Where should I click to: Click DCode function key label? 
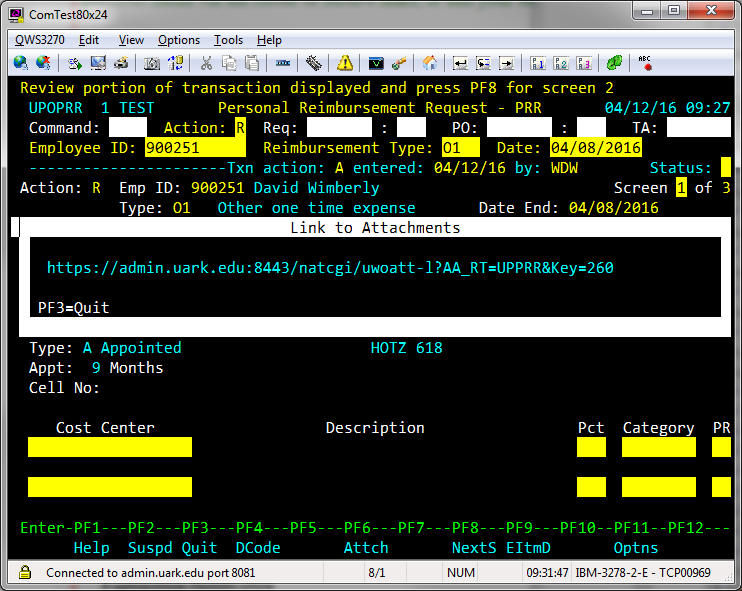[x=258, y=548]
